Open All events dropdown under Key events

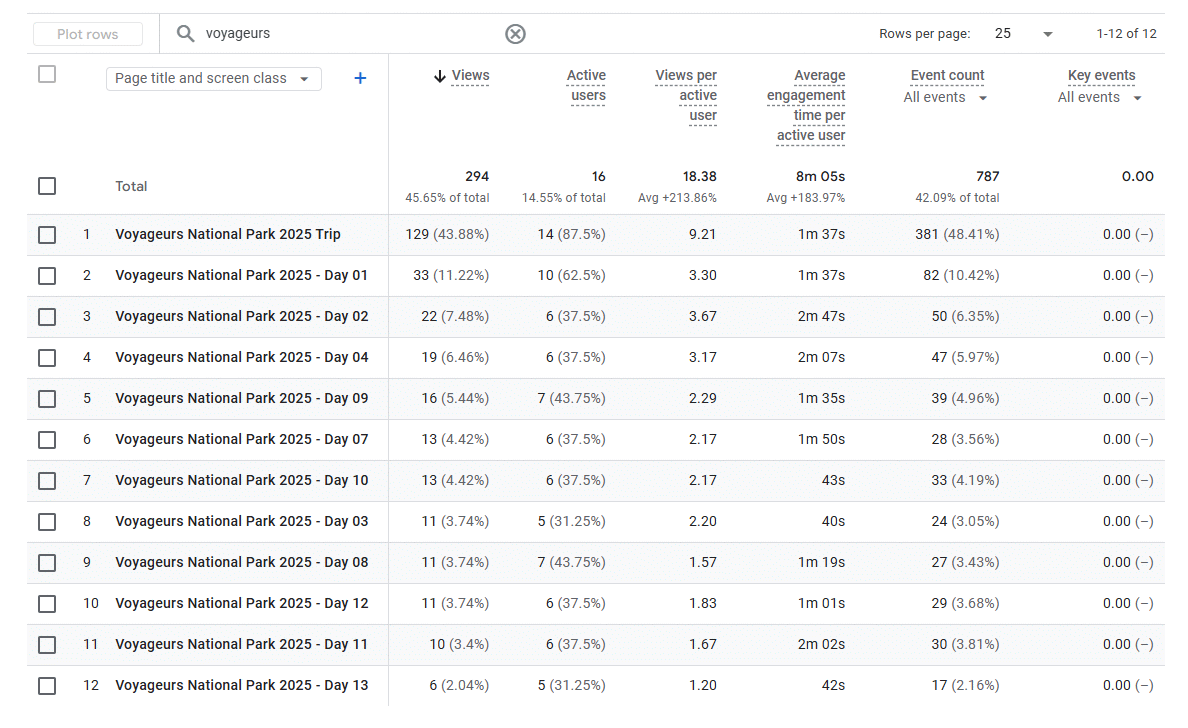[x=1099, y=98]
